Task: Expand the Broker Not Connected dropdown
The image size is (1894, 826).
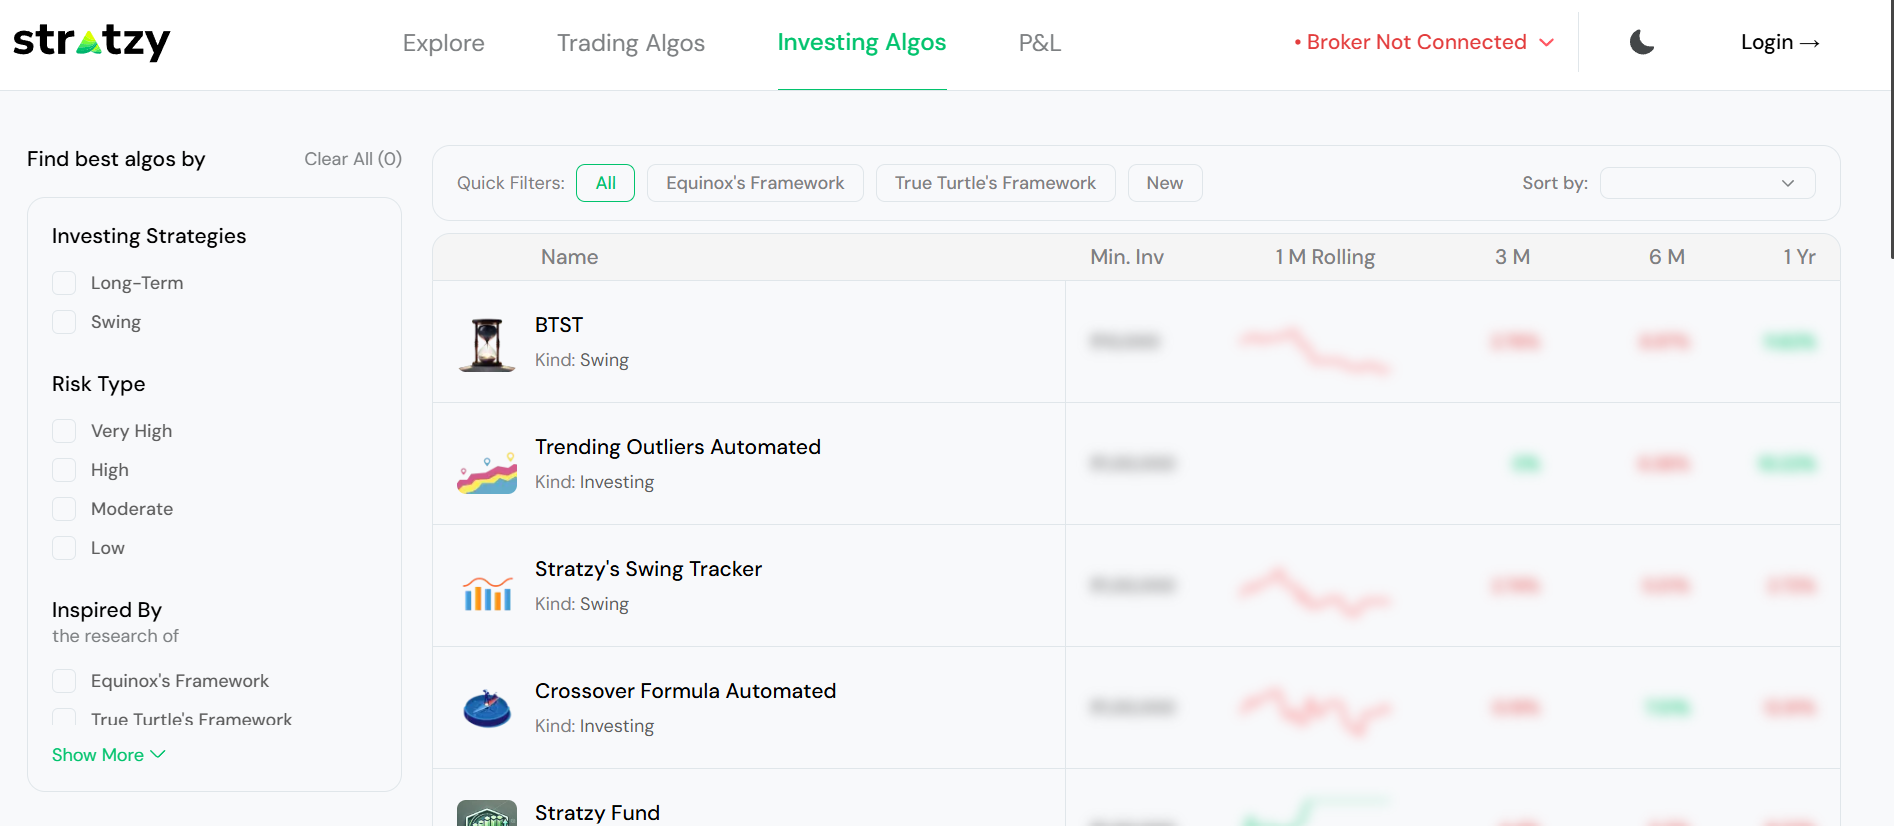Action: coord(1424,42)
